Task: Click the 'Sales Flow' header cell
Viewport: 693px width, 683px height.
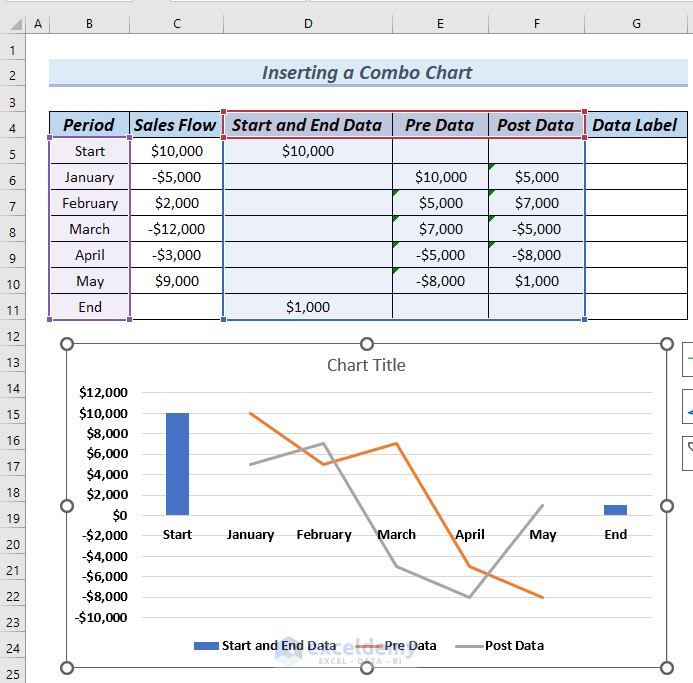Action: [176, 125]
